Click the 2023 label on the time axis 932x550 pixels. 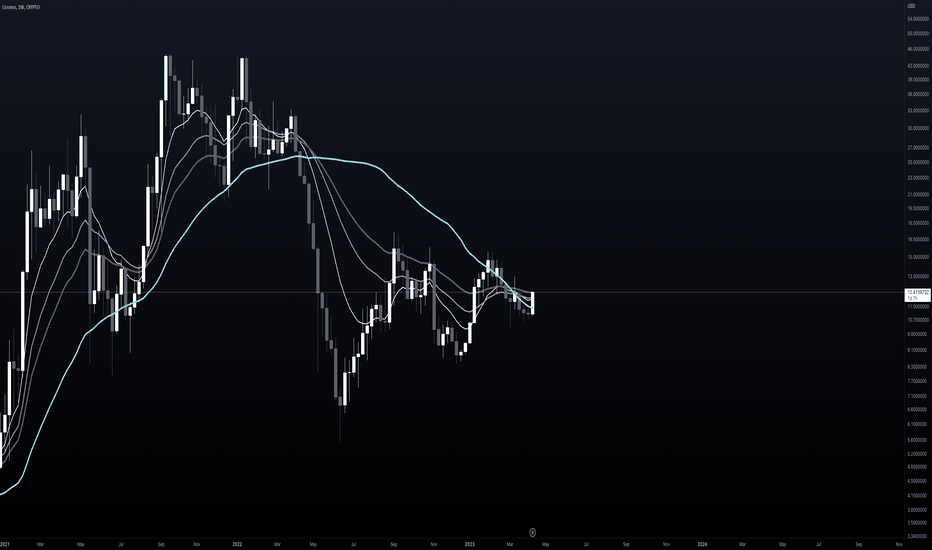click(470, 544)
